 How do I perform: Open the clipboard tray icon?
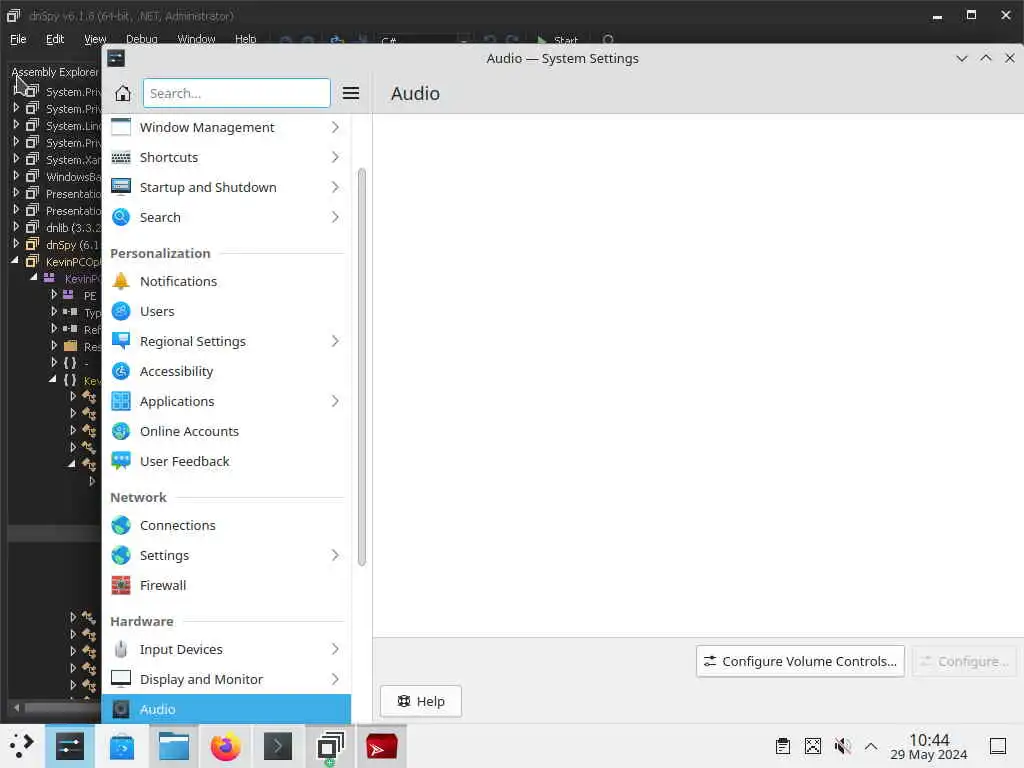point(783,746)
